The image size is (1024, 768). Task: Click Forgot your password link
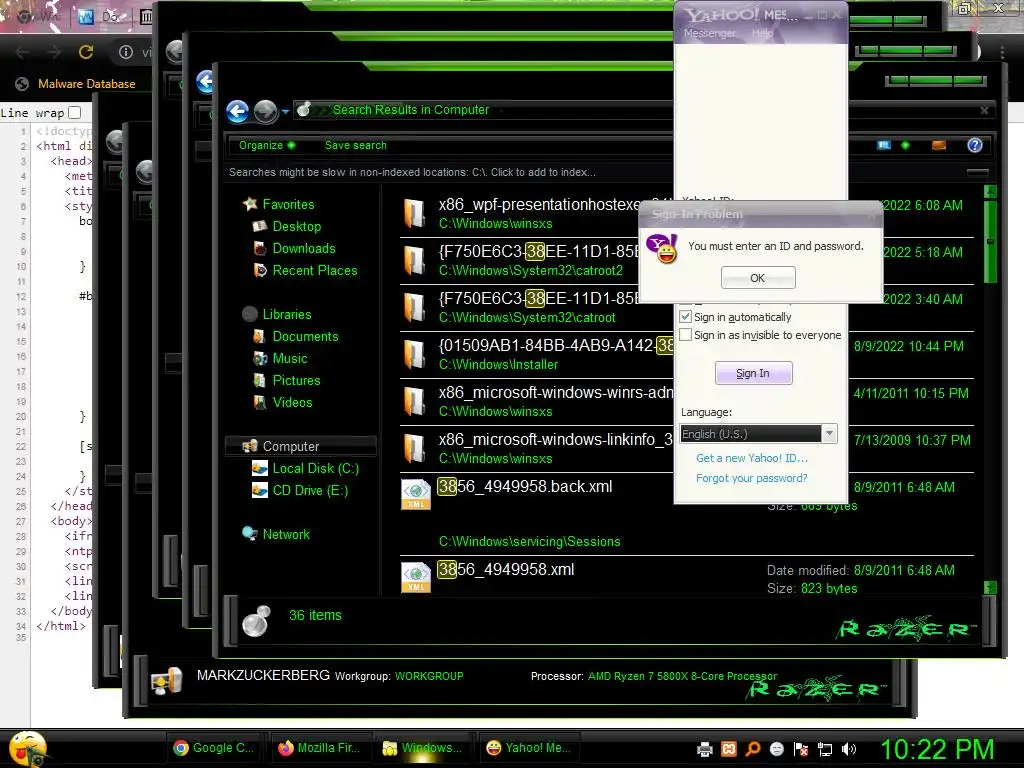[751, 478]
